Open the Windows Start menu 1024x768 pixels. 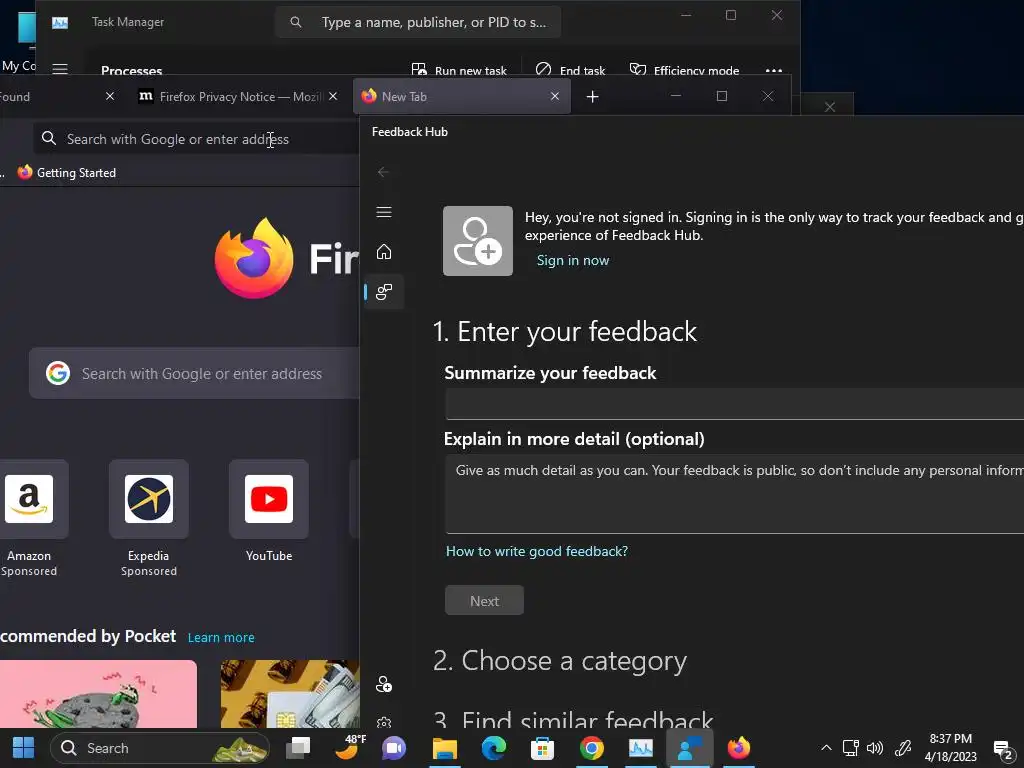pyautogui.click(x=24, y=748)
